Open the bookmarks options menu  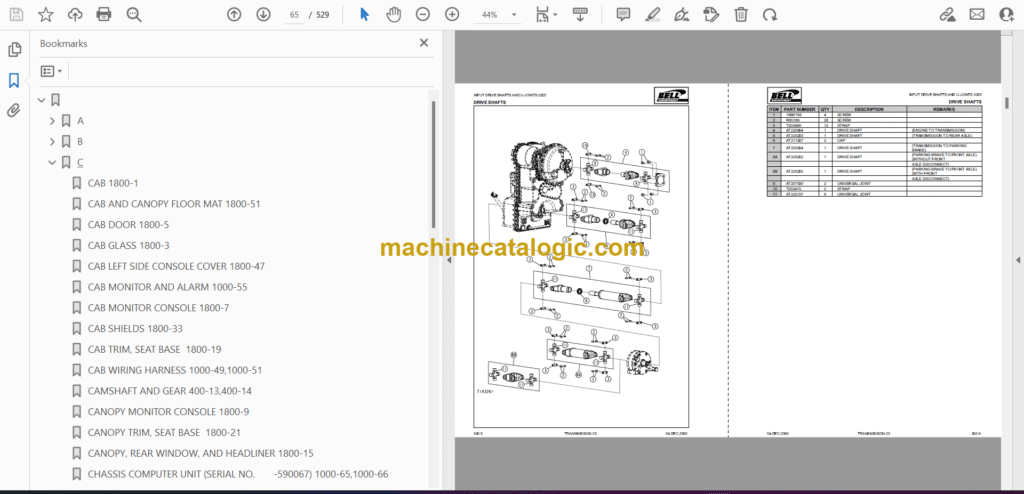pos(52,71)
